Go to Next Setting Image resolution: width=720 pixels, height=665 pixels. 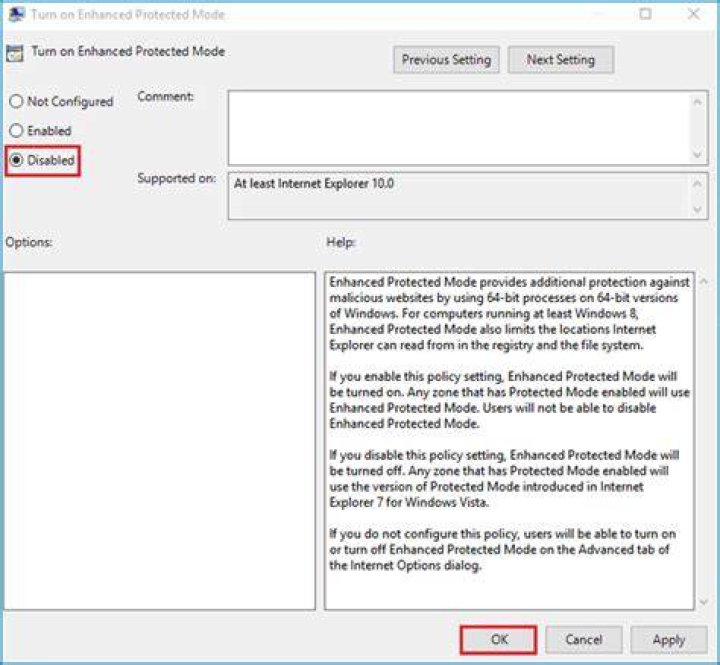[560, 60]
